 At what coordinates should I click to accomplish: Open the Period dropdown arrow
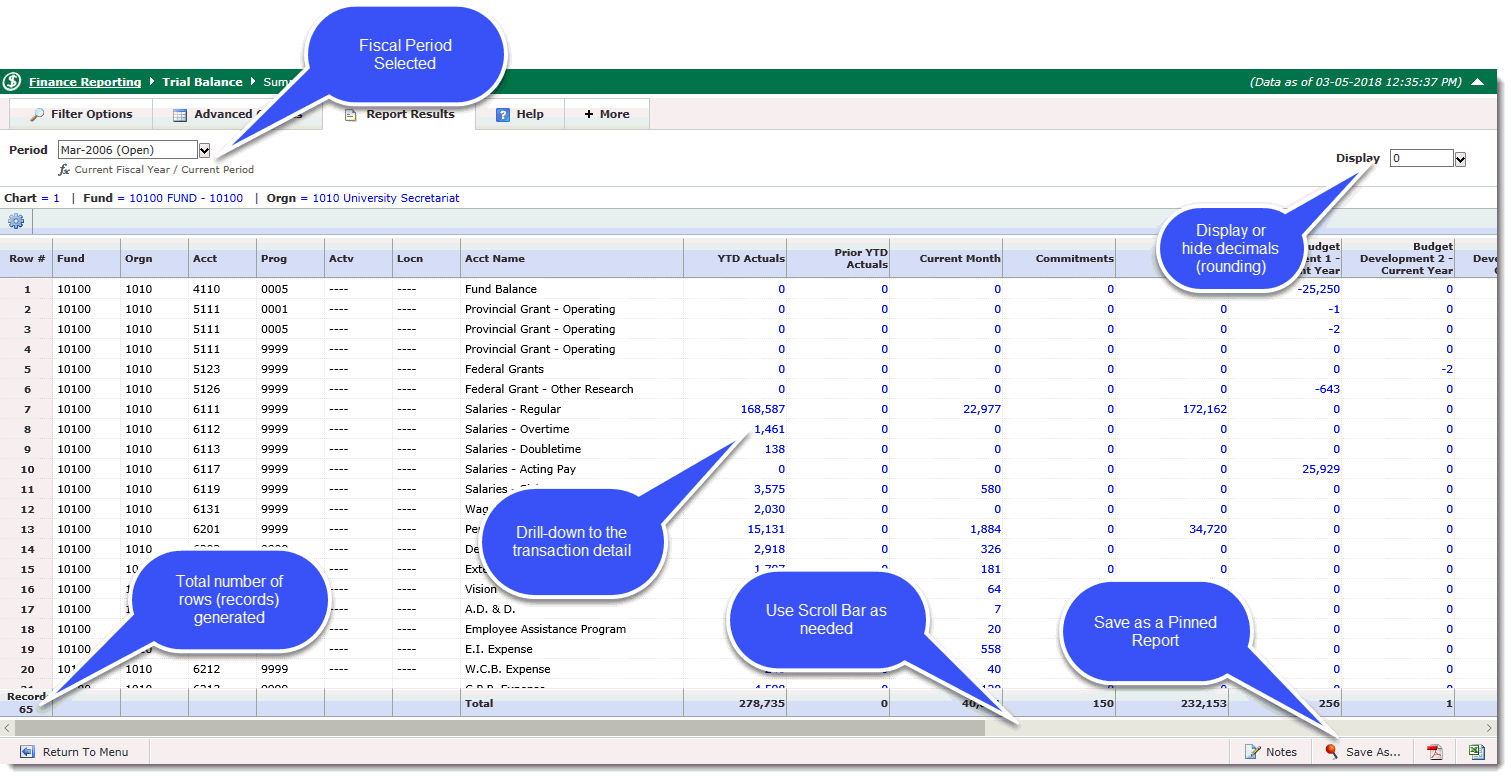[204, 150]
